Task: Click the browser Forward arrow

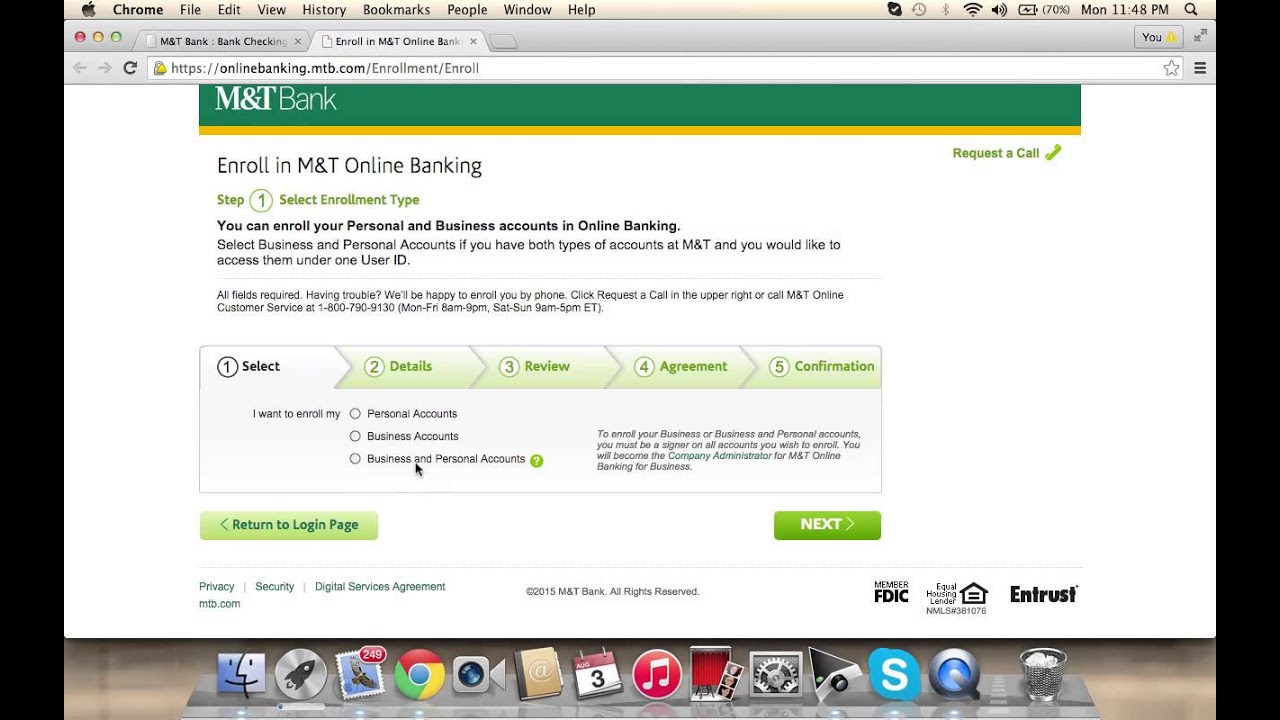Action: click(x=104, y=68)
